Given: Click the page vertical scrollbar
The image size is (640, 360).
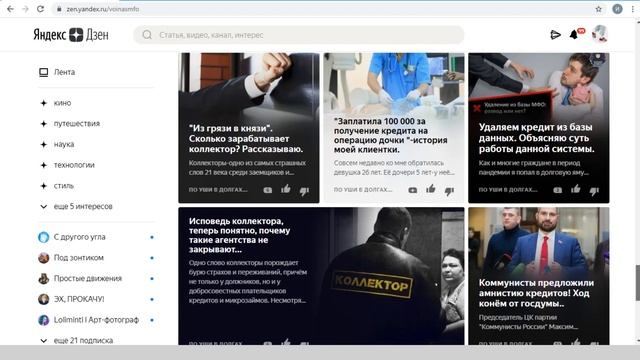Looking at the screenshot, I should click(x=637, y=282).
